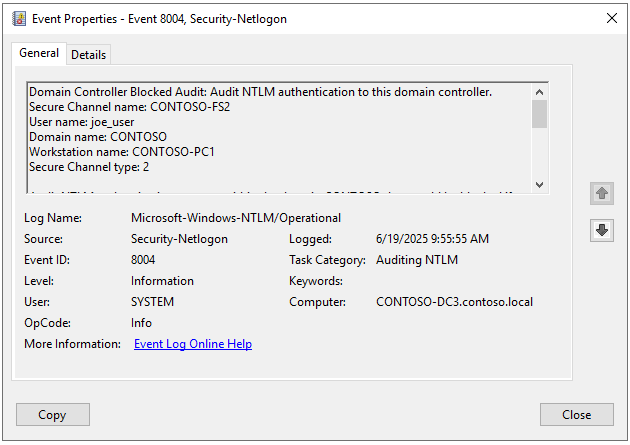Click the Event Properties title bar icon

[x=18, y=18]
